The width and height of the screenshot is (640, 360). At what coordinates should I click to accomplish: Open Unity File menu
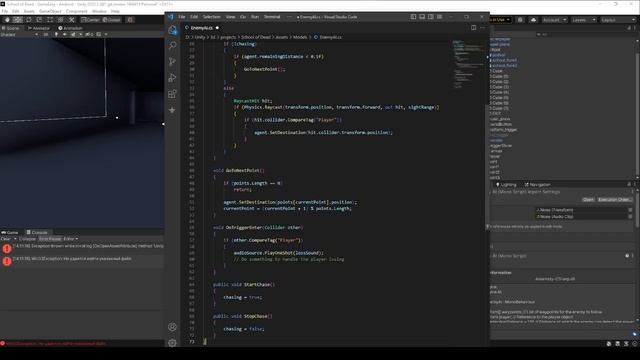click(x=5, y=11)
